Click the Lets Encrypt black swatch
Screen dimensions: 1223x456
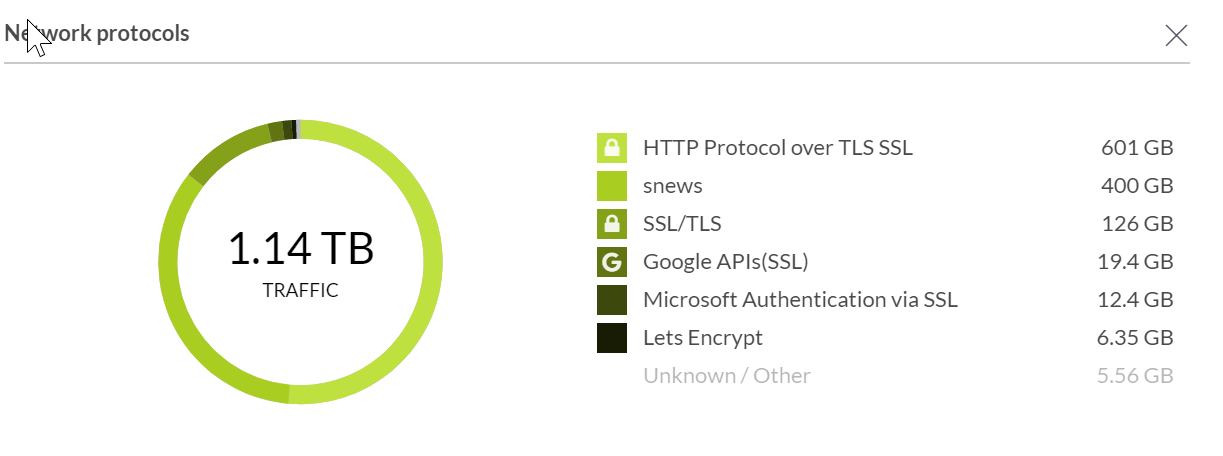(x=612, y=338)
